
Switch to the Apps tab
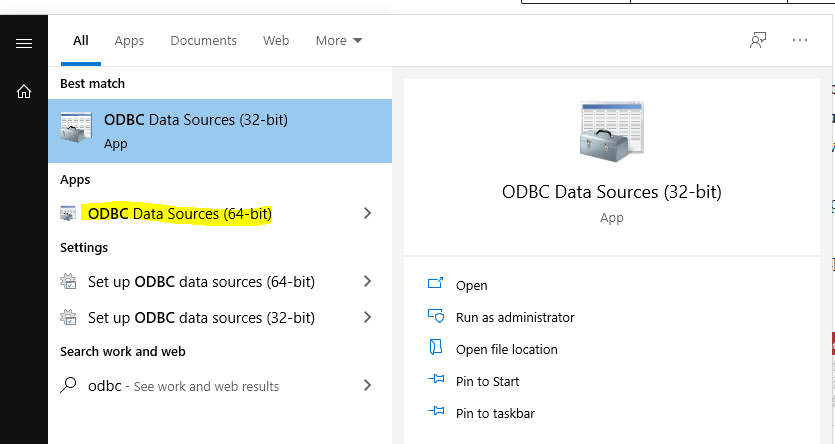point(129,41)
